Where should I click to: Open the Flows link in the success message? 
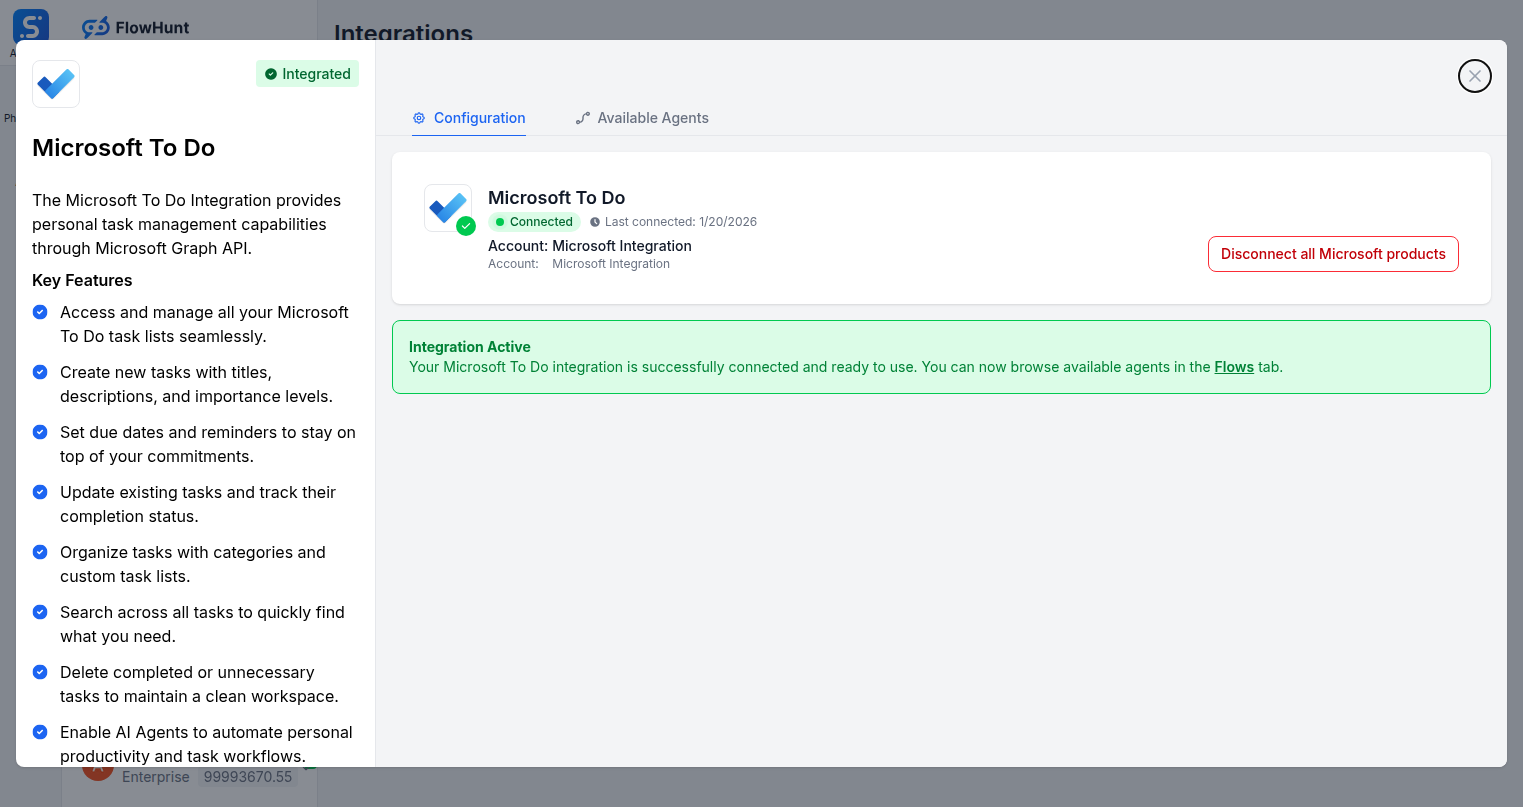(1234, 367)
